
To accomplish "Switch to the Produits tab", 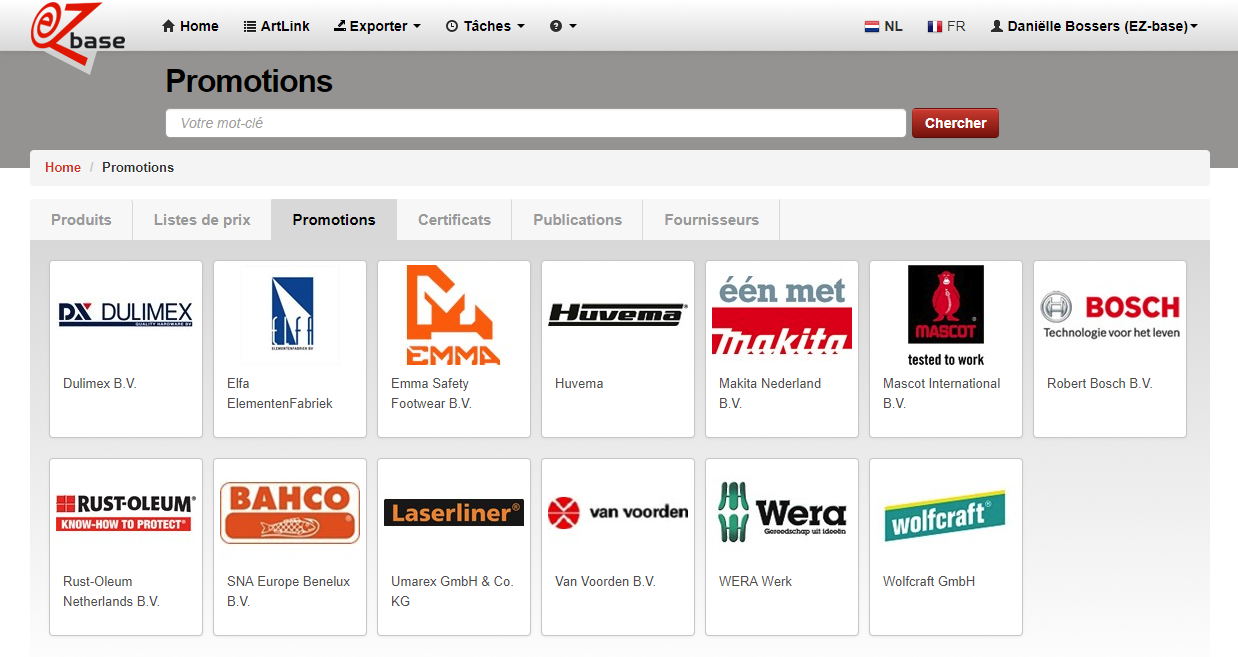I will pyautogui.click(x=81, y=220).
